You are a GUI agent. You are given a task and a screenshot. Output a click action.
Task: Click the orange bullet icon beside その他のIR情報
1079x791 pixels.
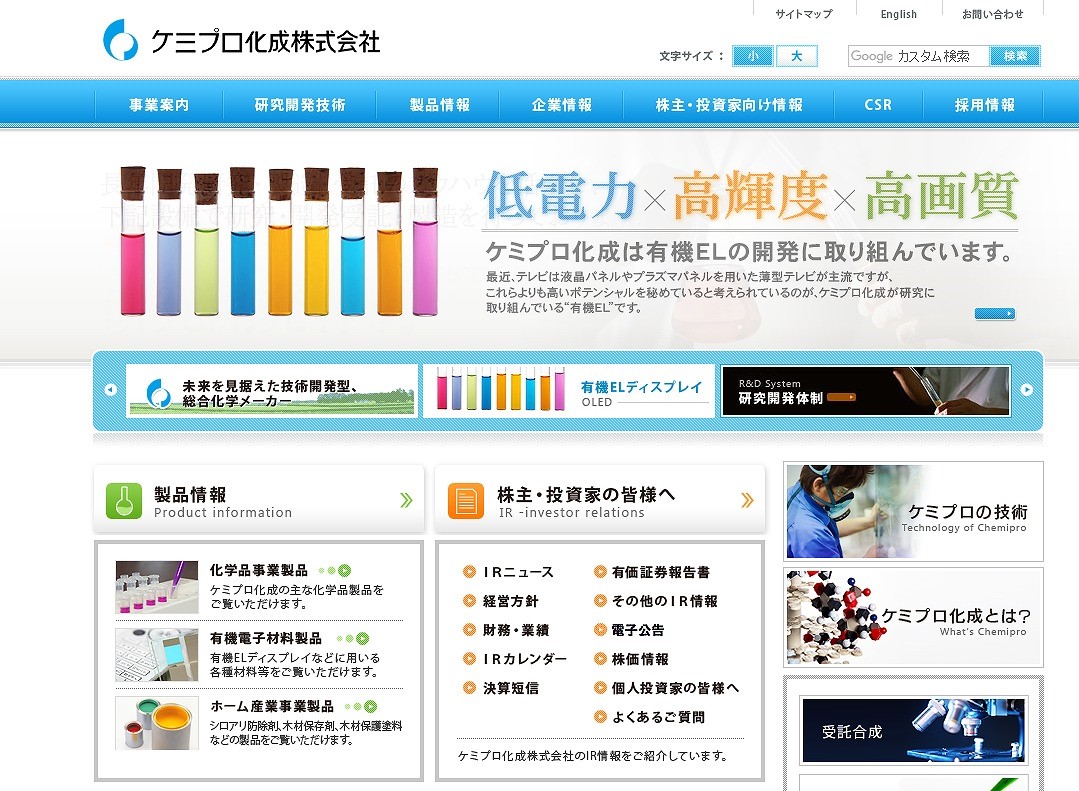tap(600, 600)
